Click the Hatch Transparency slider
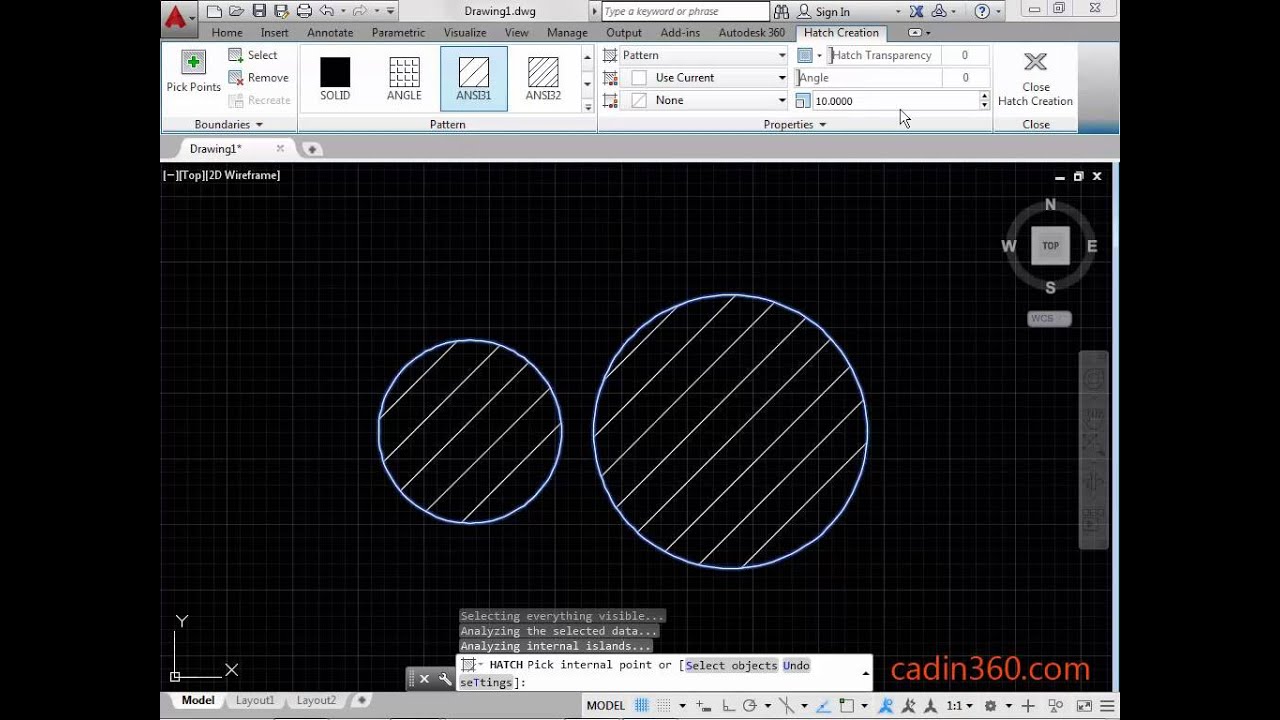This screenshot has height=720, width=1280. point(885,55)
